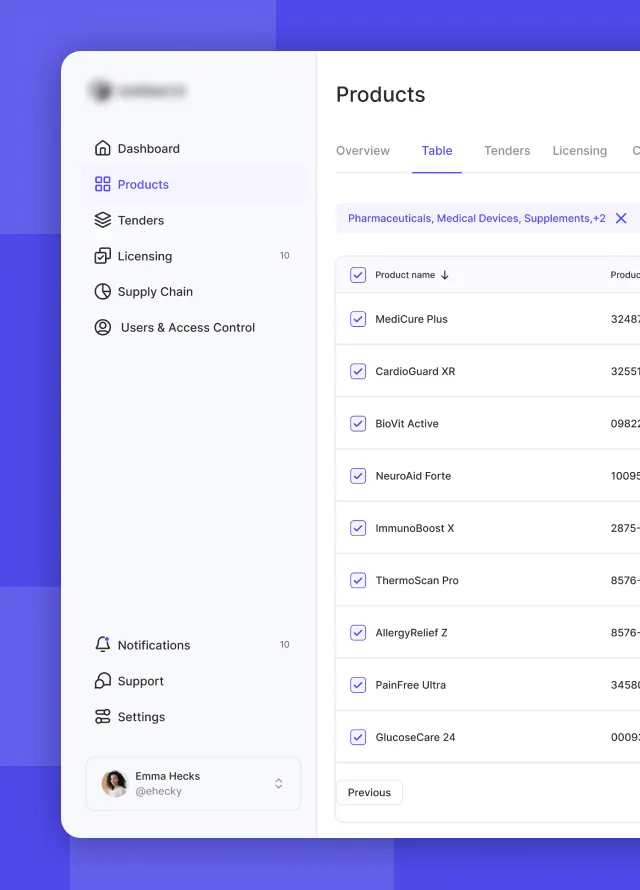Open Notifications in the sidebar

click(193, 645)
